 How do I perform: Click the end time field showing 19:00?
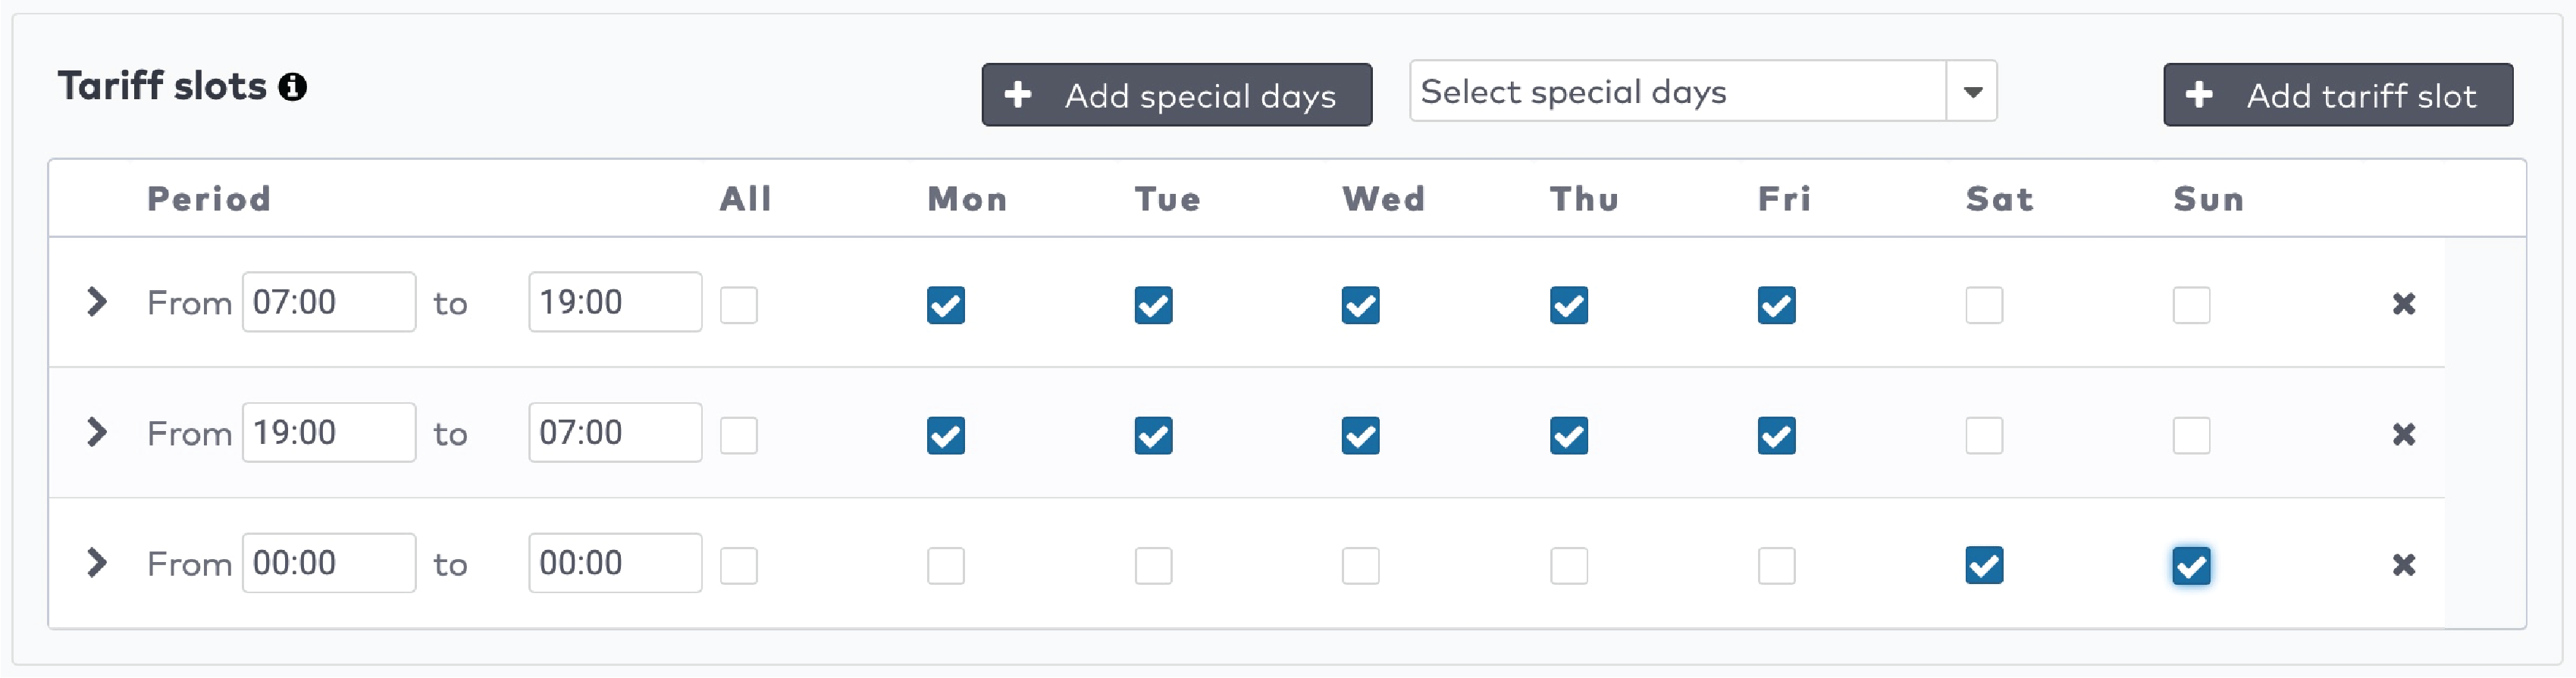(614, 302)
